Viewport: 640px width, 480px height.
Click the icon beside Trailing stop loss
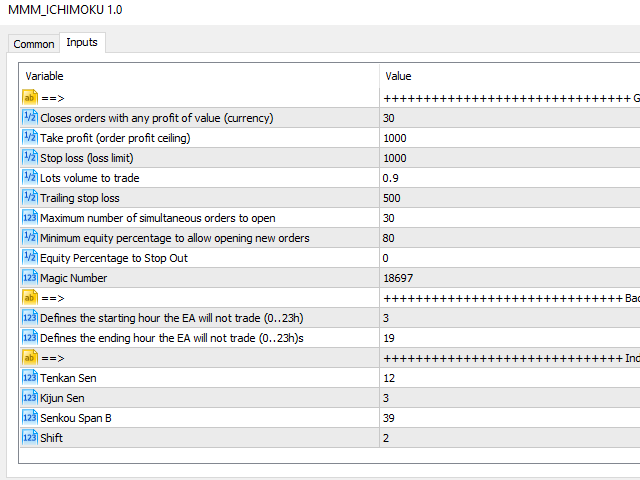[x=29, y=198]
